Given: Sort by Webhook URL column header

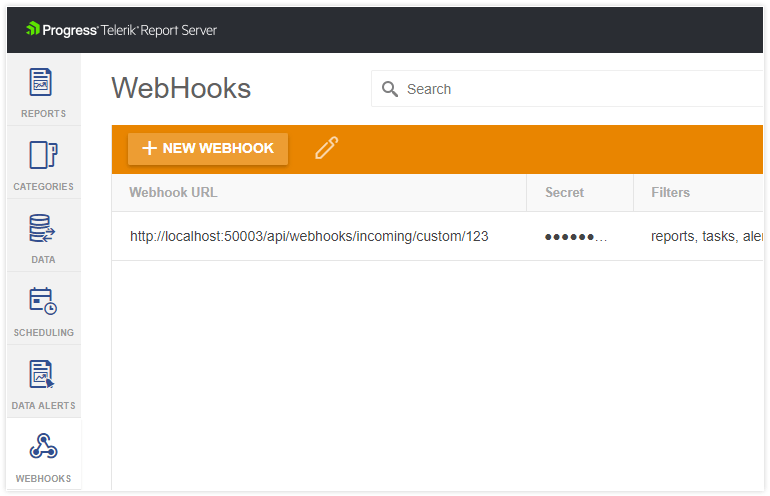Looking at the screenshot, I should pos(173,192).
